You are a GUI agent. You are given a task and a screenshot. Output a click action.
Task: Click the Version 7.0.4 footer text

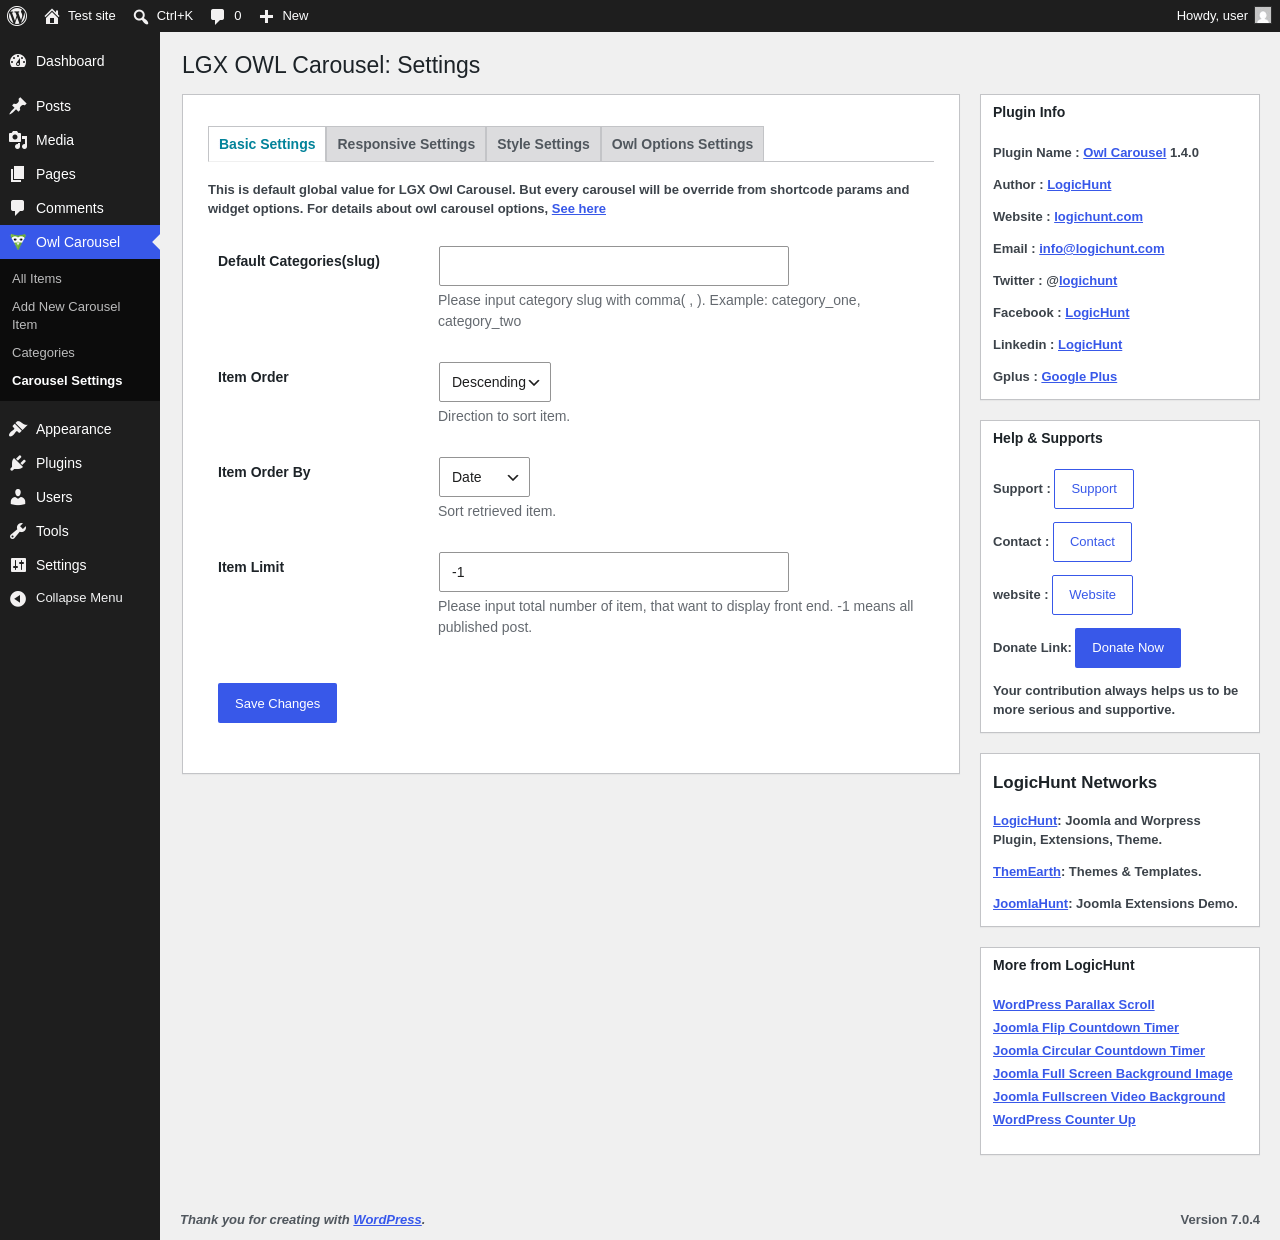click(1220, 1220)
